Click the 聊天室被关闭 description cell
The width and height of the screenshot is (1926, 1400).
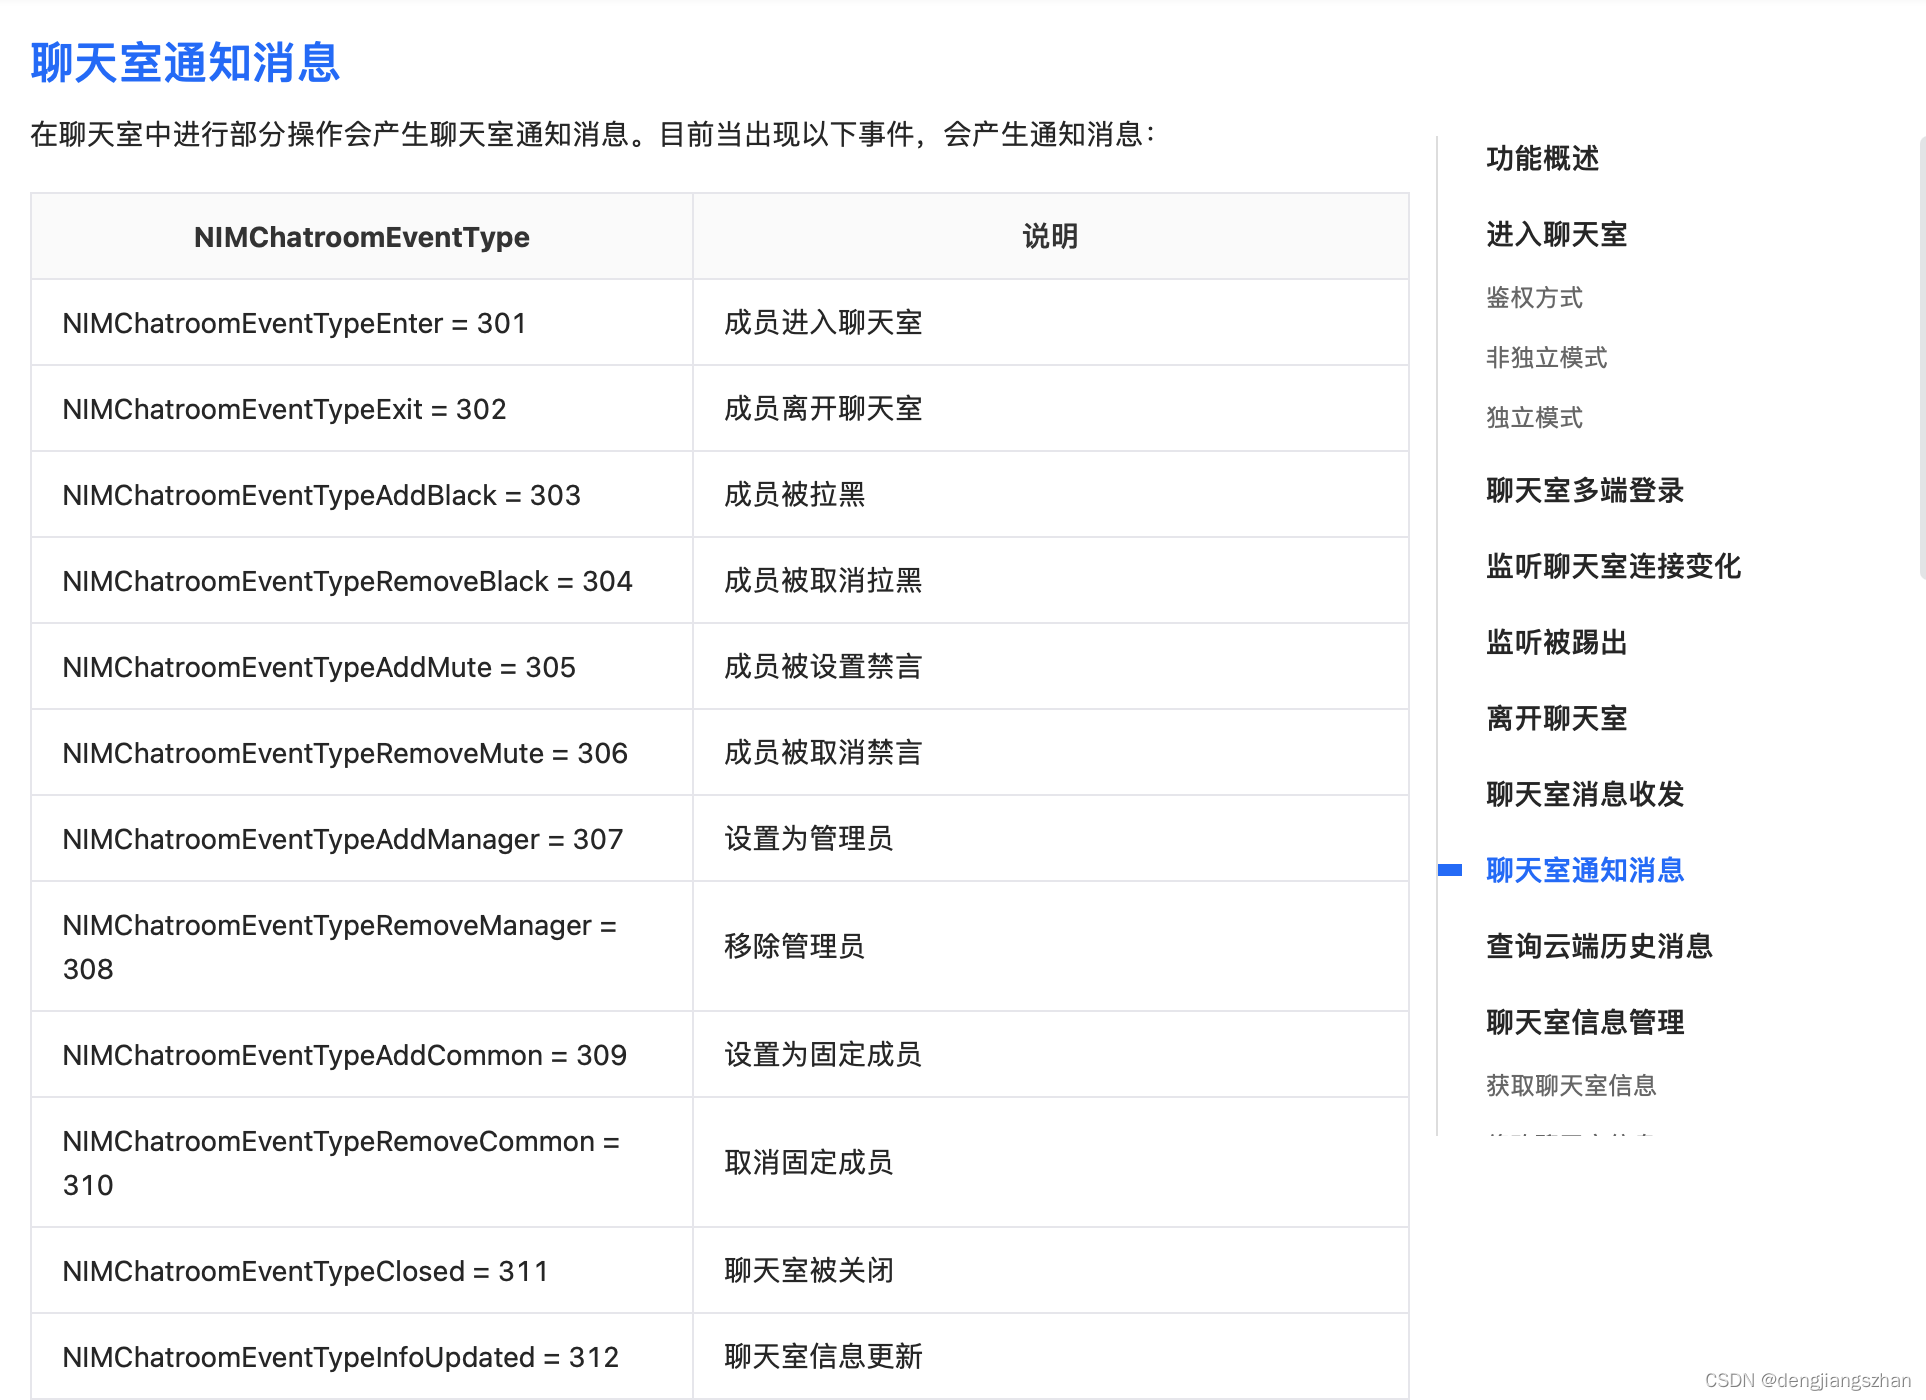coord(808,1271)
